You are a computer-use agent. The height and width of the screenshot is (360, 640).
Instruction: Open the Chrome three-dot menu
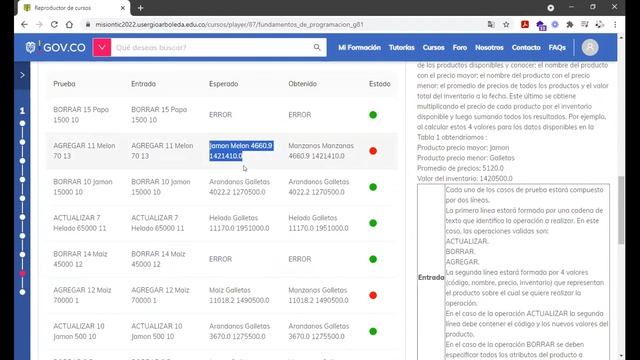click(615, 24)
